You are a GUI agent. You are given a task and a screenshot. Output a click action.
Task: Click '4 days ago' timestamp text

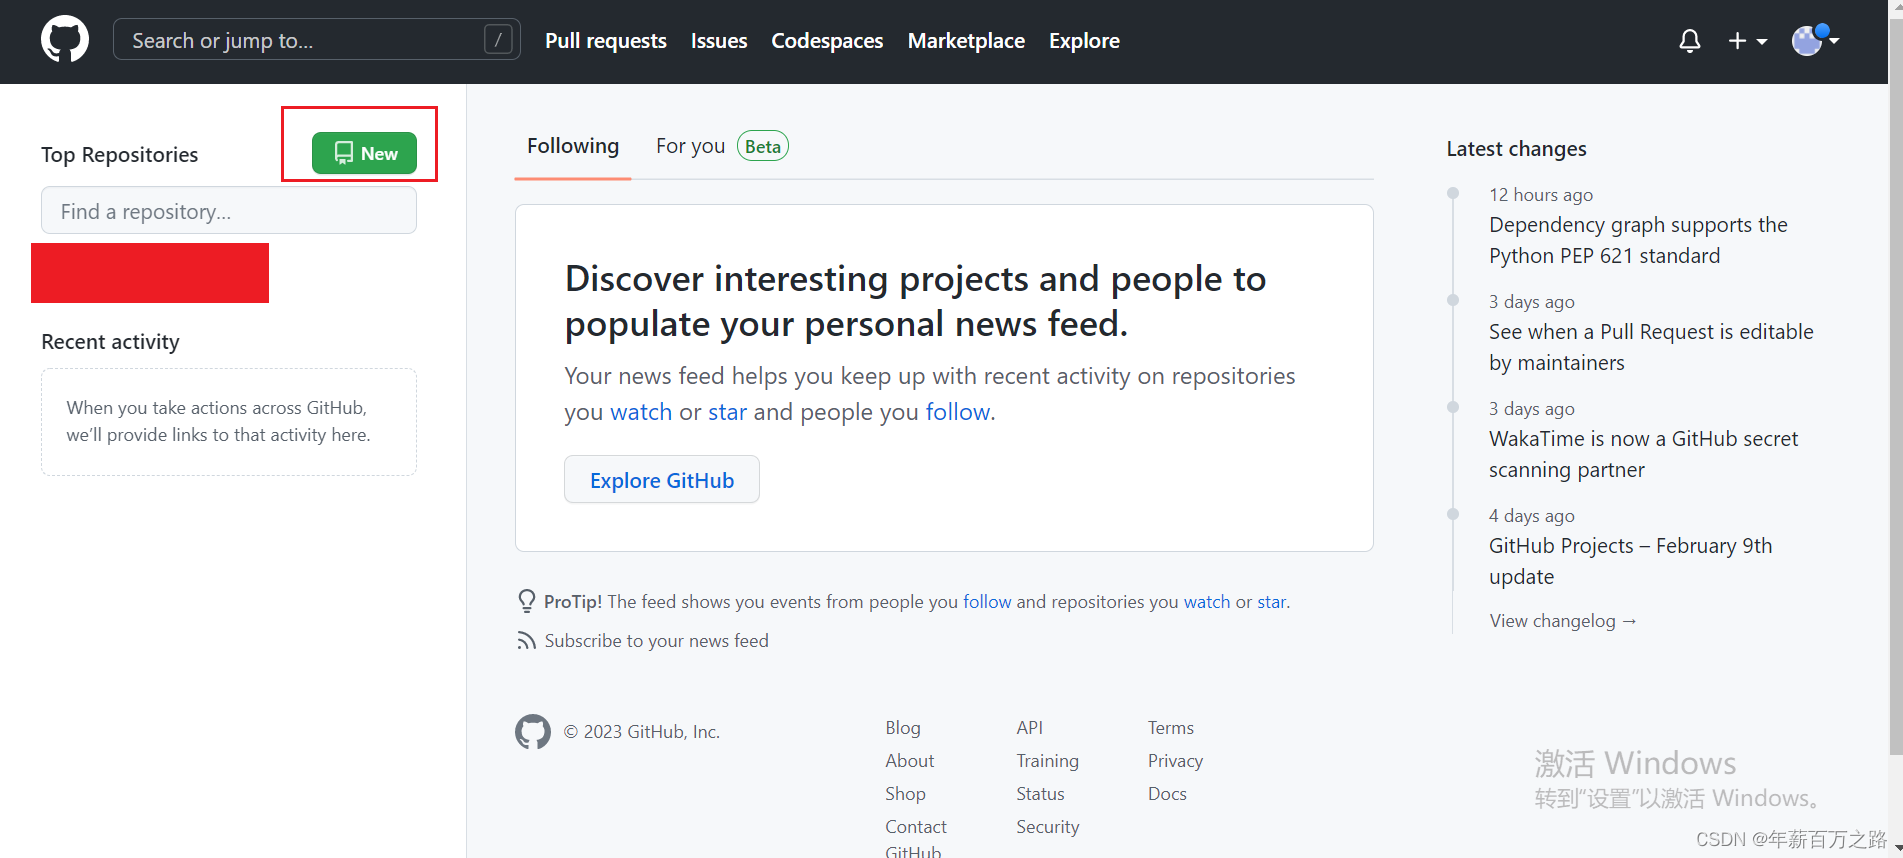tap(1531, 516)
